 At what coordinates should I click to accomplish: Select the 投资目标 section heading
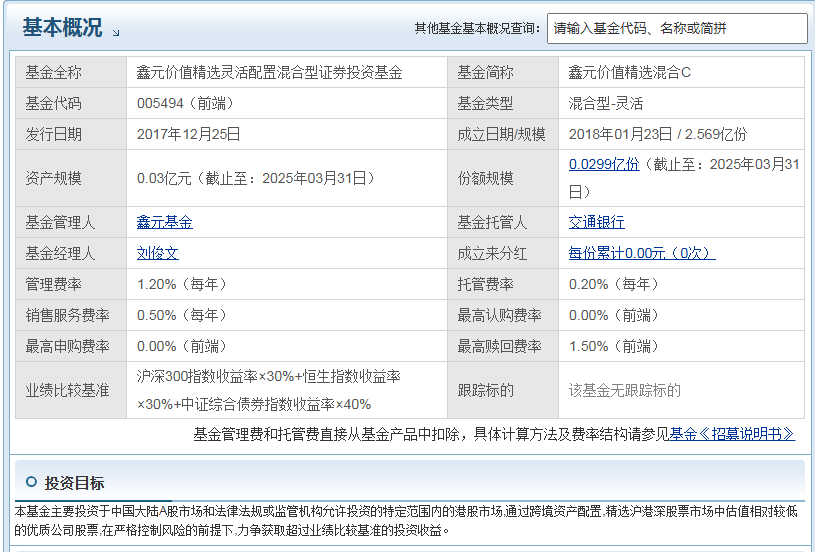[x=74, y=483]
